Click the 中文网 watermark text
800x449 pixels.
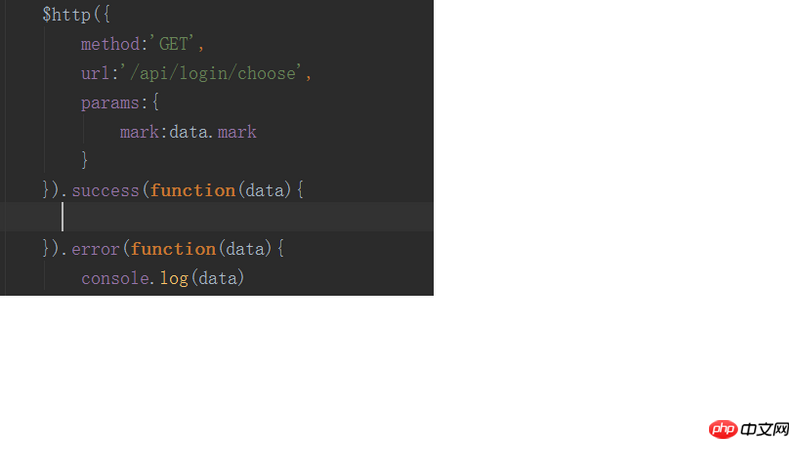pos(765,429)
